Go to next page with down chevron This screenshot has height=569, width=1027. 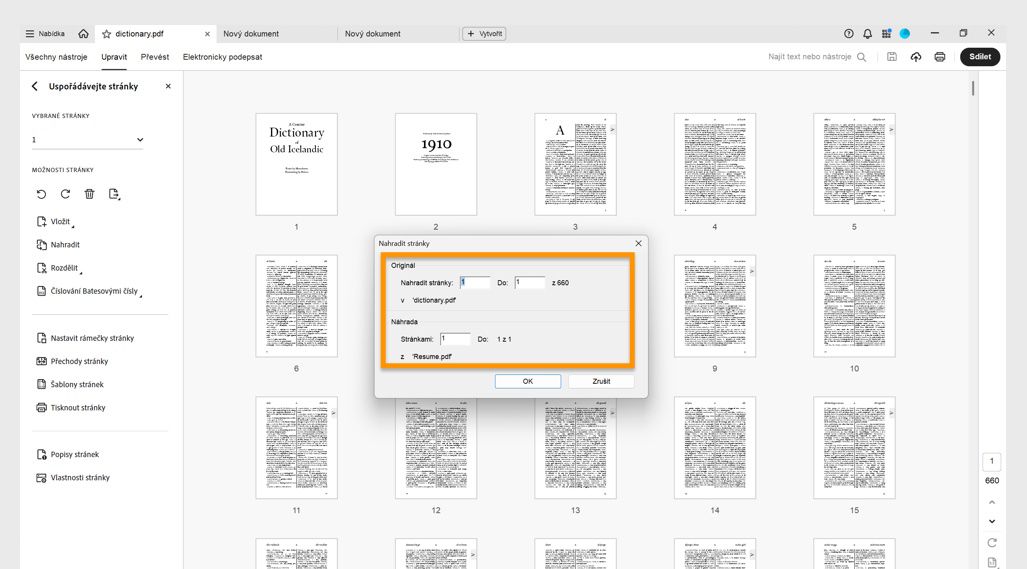[992, 522]
